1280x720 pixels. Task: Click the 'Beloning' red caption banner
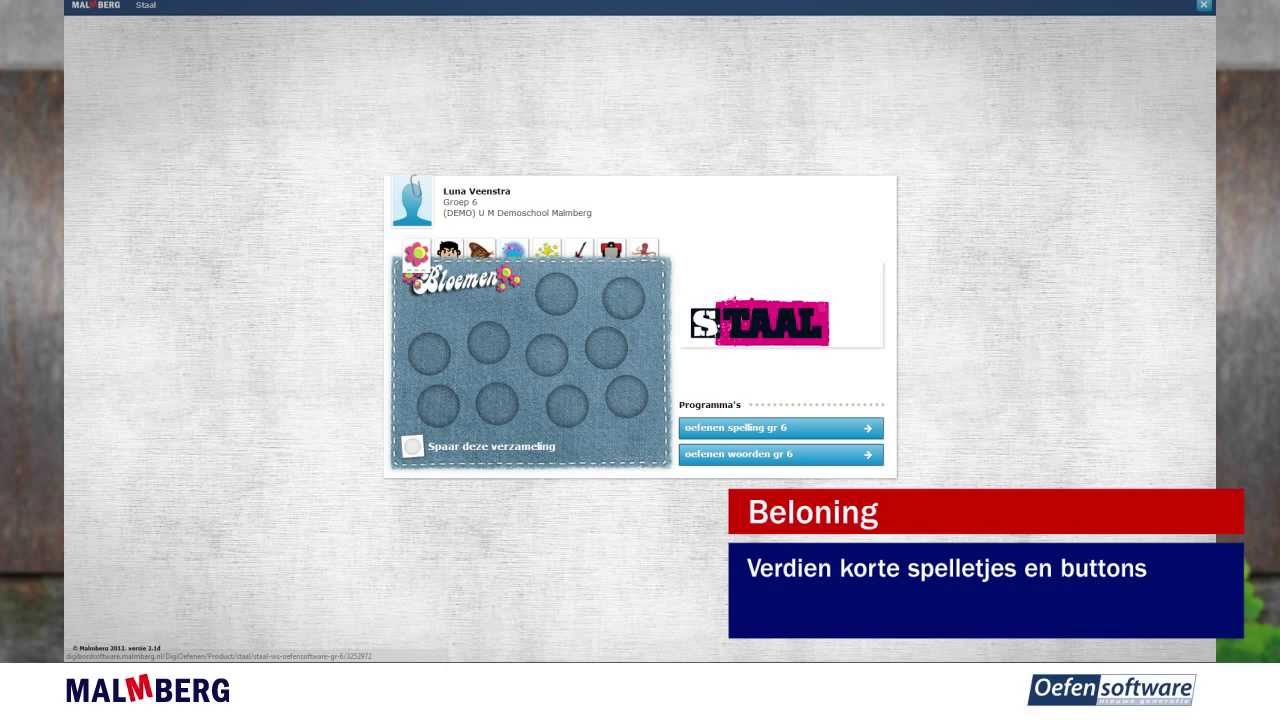[x=986, y=512]
